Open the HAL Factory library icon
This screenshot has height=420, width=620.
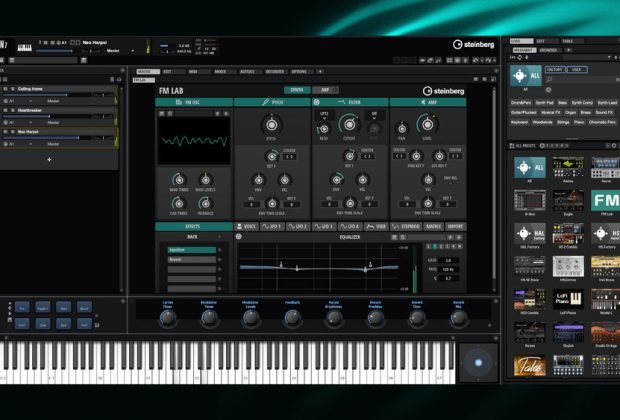[529, 233]
